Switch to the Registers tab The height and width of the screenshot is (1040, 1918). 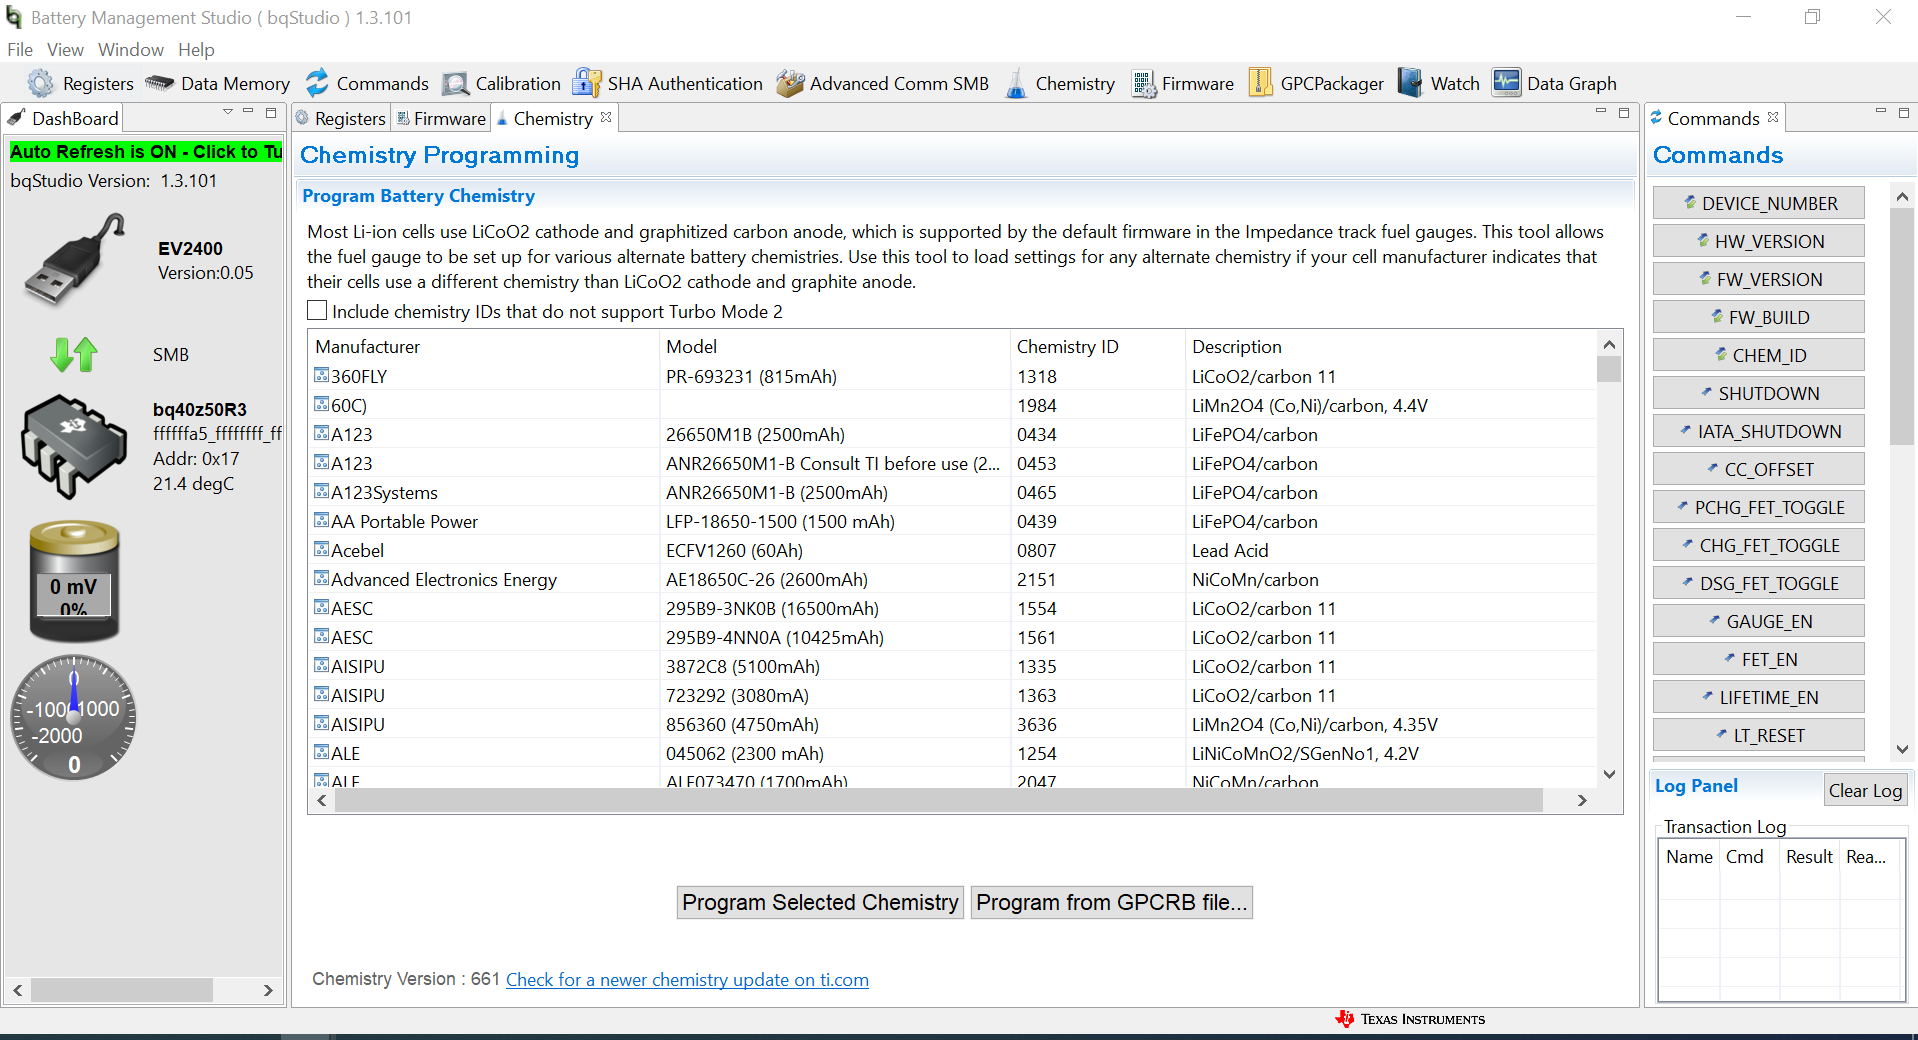[341, 118]
